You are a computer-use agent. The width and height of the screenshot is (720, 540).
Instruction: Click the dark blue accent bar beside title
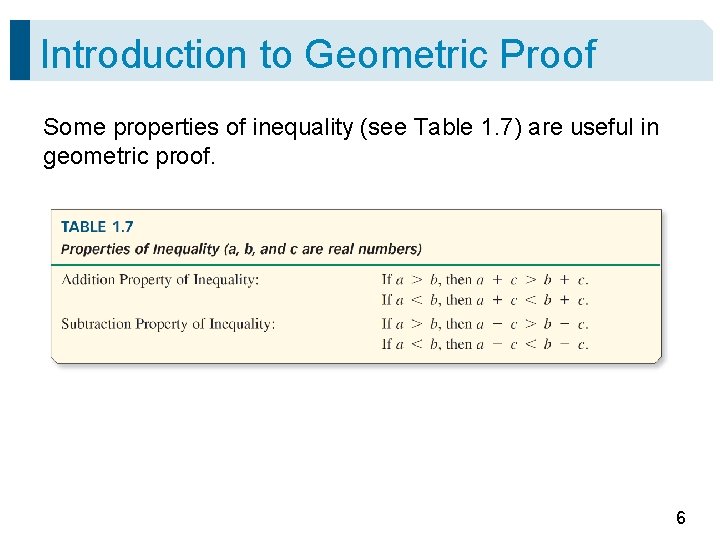click(x=19, y=50)
